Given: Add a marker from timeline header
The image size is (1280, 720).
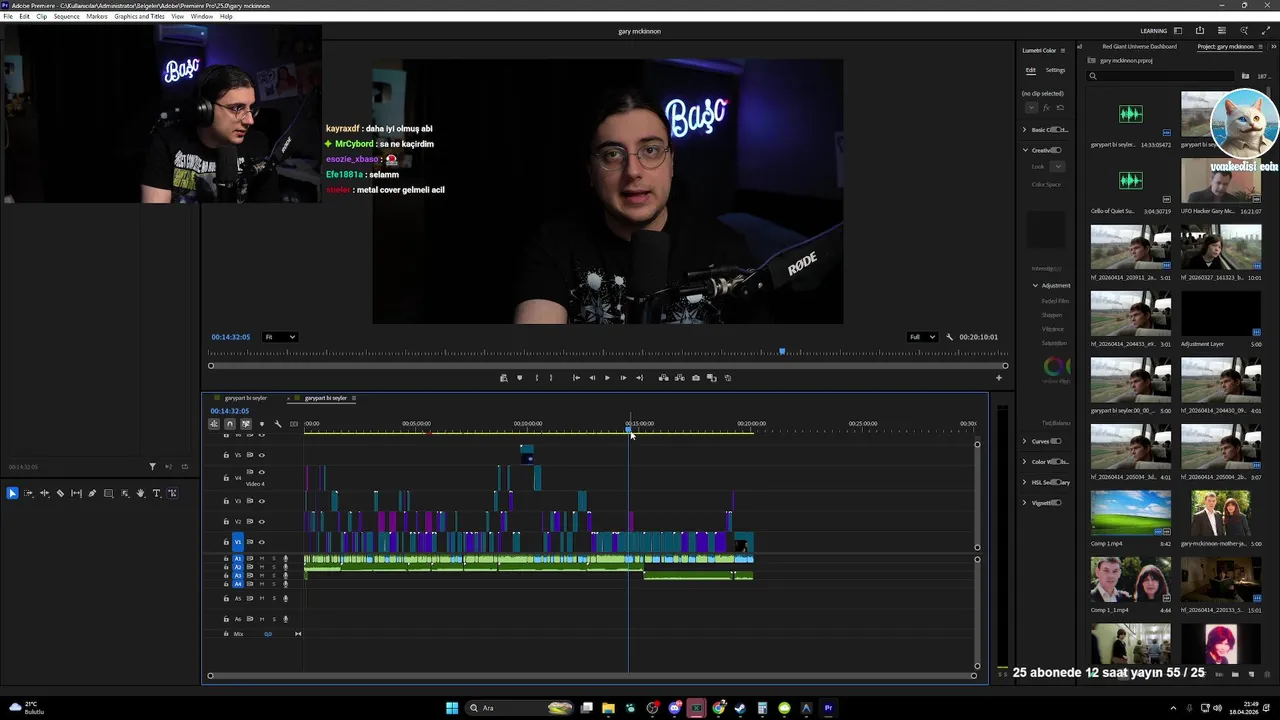Looking at the screenshot, I should (x=262, y=424).
